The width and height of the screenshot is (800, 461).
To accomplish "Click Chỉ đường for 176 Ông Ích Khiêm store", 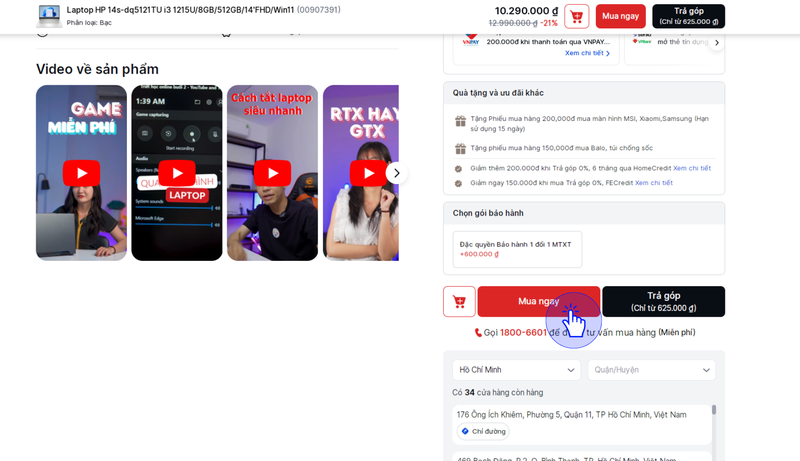I will [483, 431].
